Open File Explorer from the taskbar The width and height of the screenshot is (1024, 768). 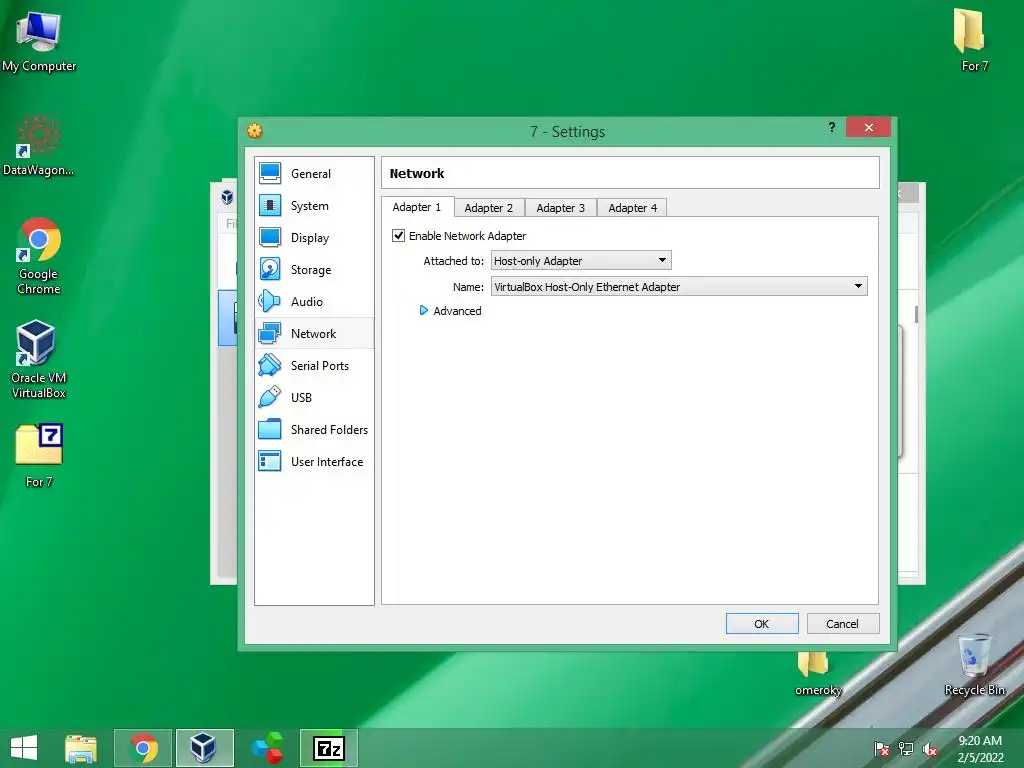click(x=81, y=748)
